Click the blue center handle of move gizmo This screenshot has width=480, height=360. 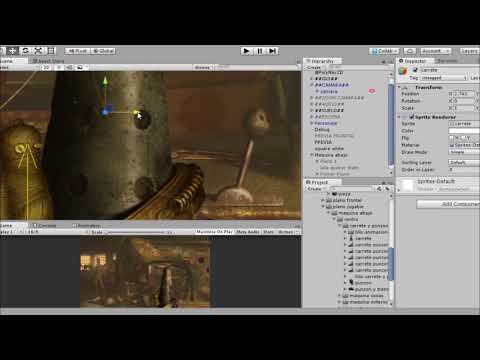pyautogui.click(x=106, y=111)
